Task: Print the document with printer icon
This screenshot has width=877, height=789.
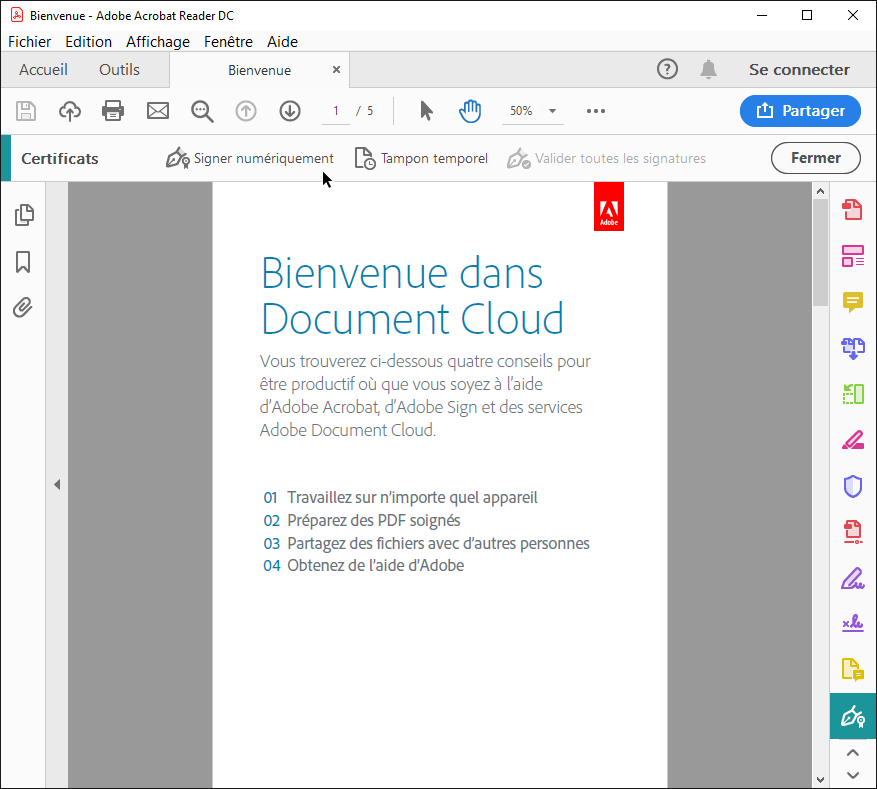Action: click(113, 111)
